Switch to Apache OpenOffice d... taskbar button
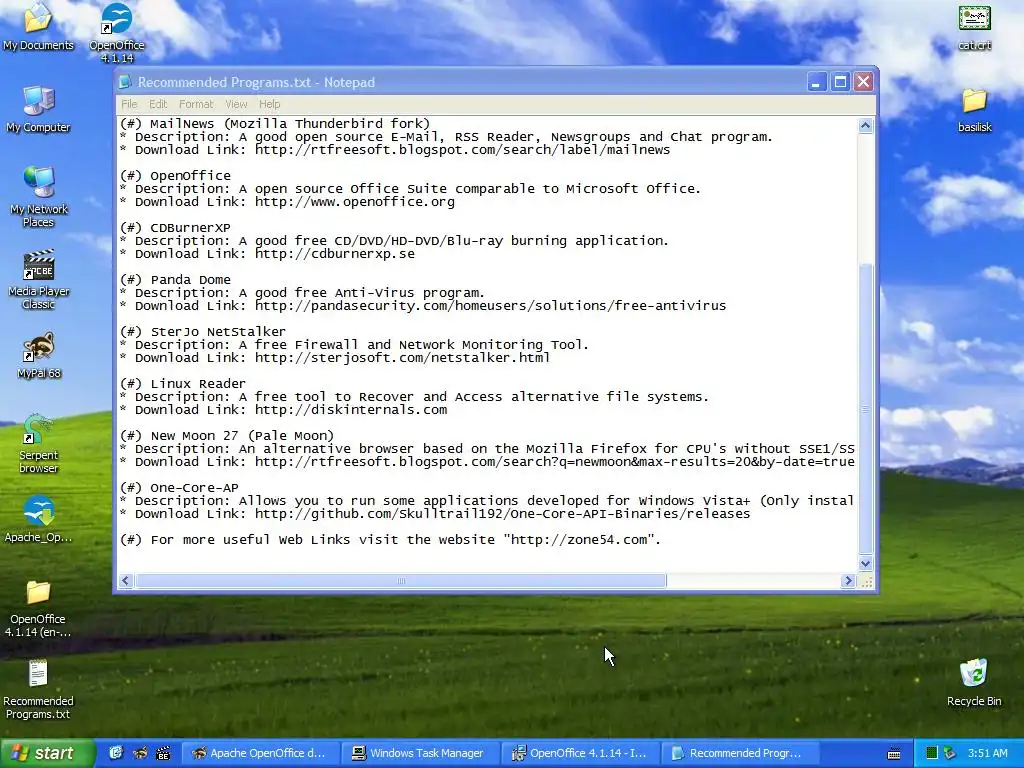1024x768 pixels. 260,753
